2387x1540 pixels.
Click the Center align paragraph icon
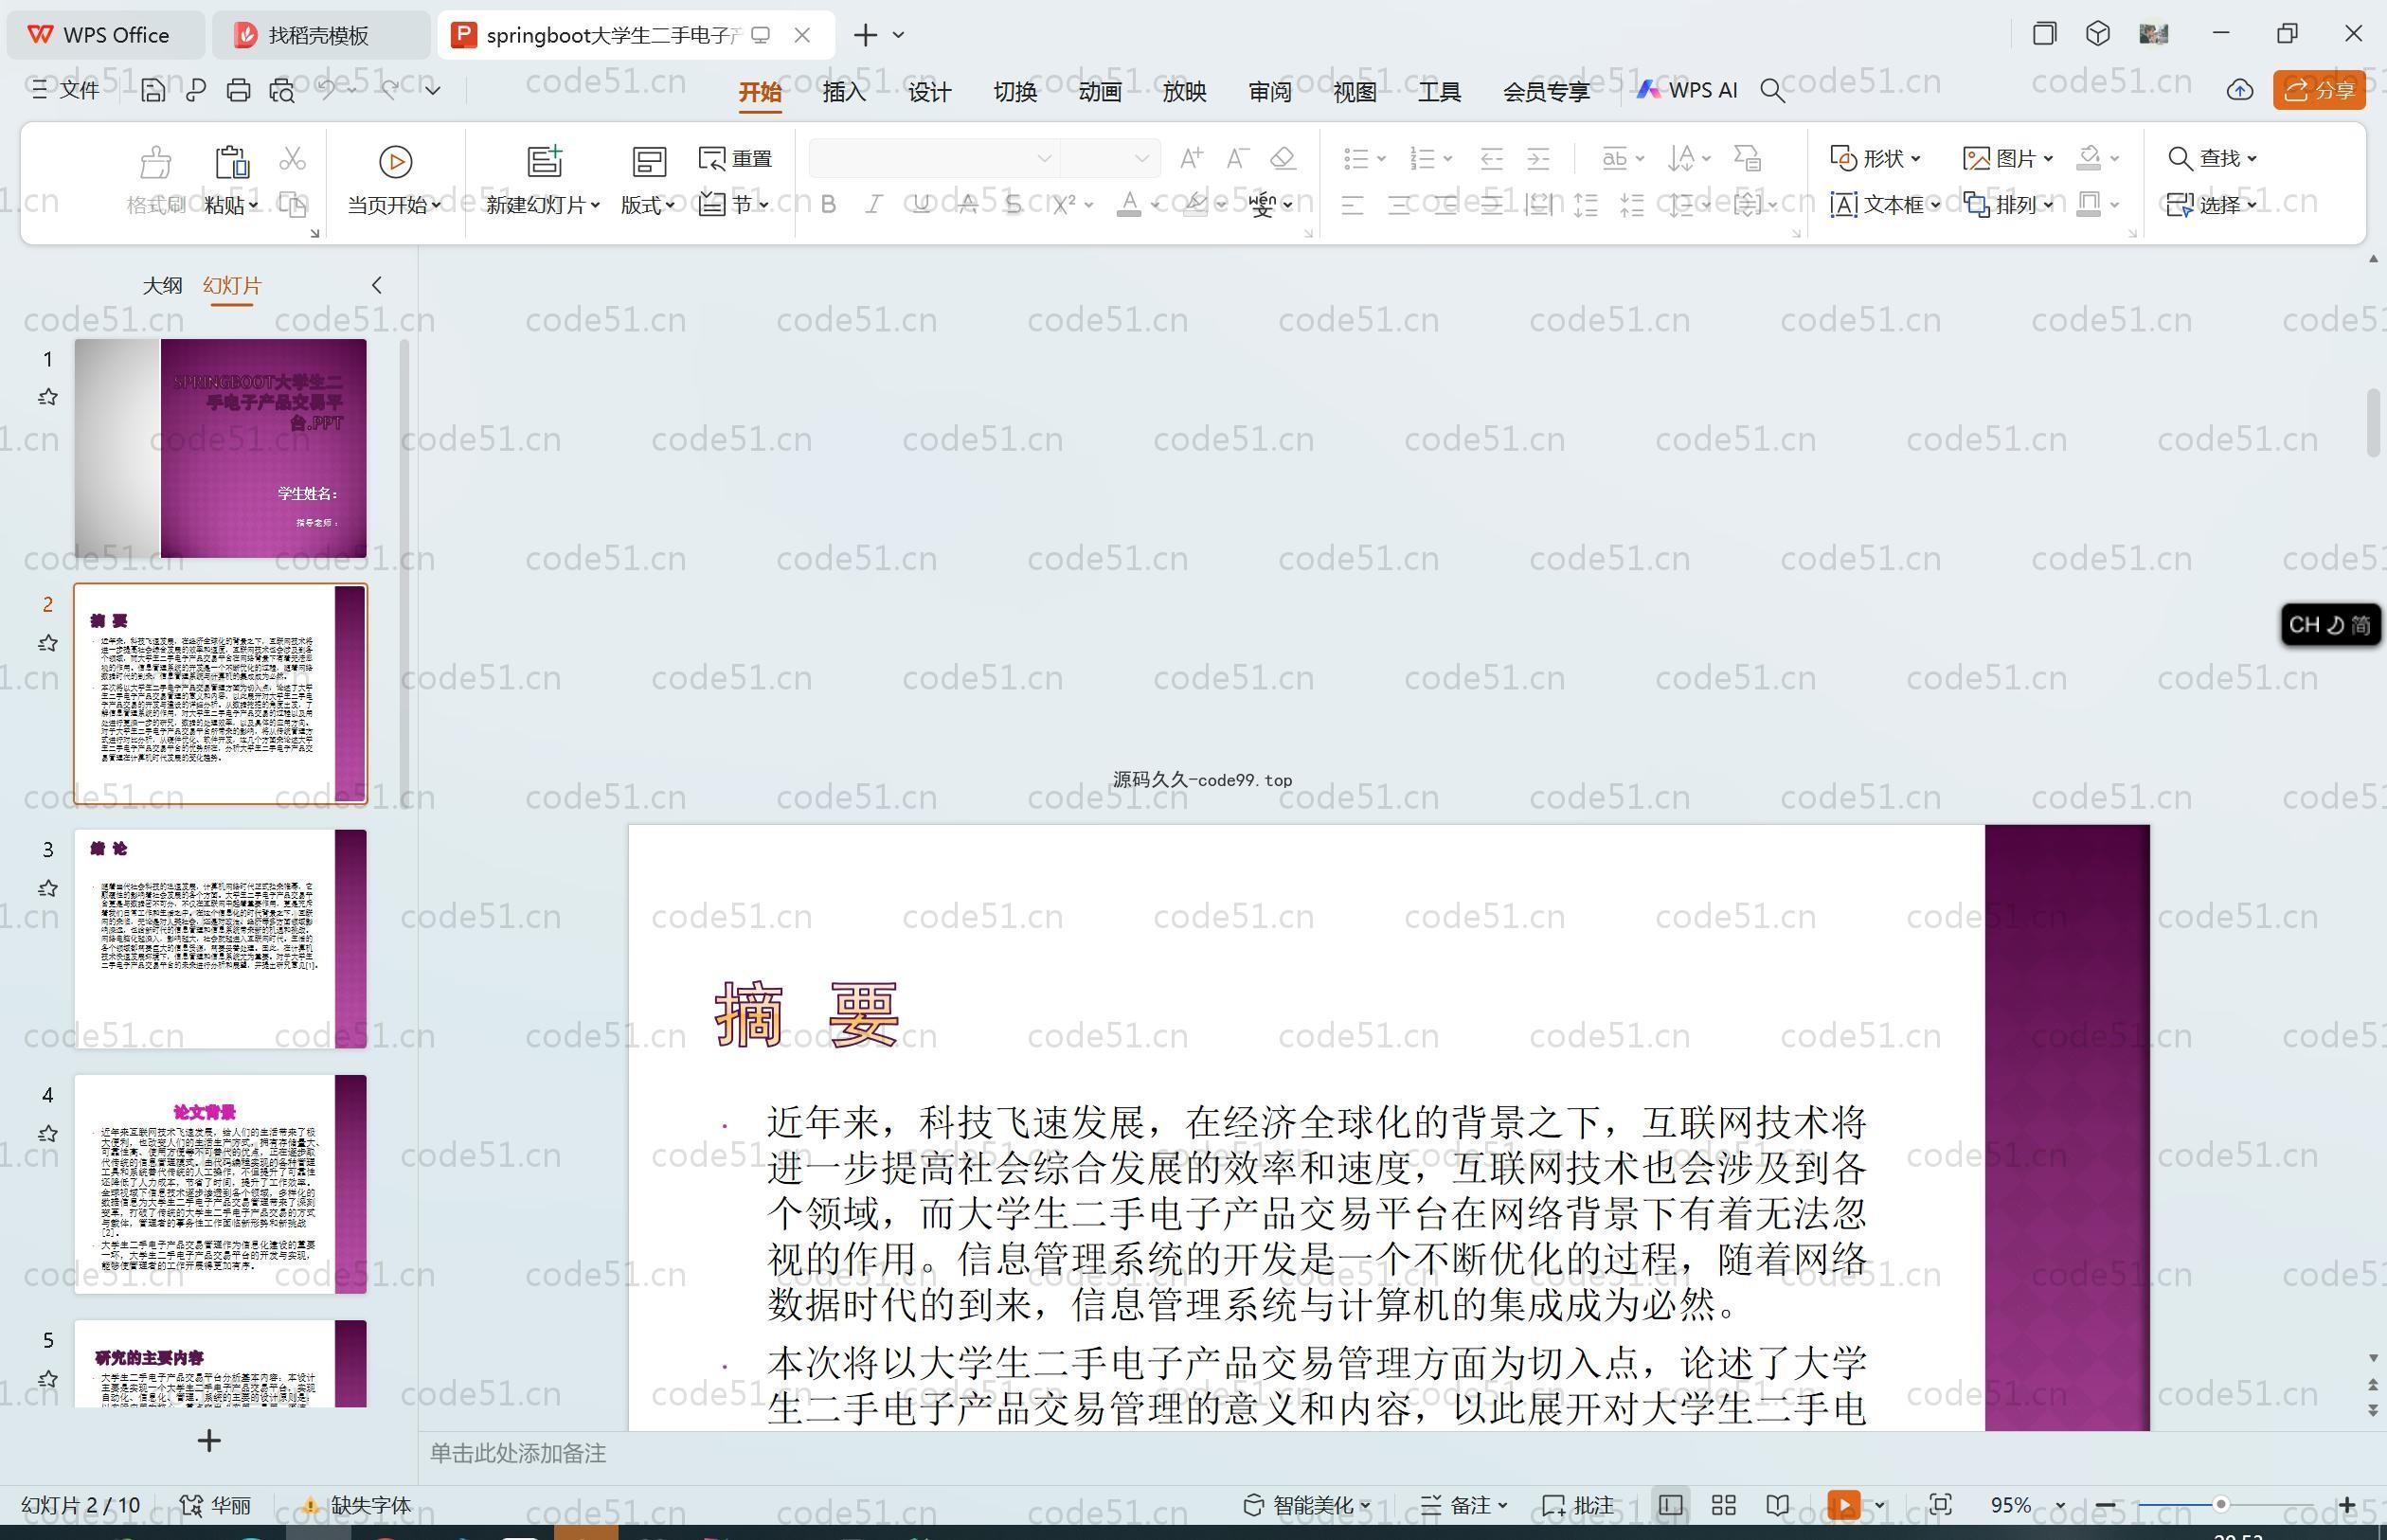pyautogui.click(x=1399, y=205)
